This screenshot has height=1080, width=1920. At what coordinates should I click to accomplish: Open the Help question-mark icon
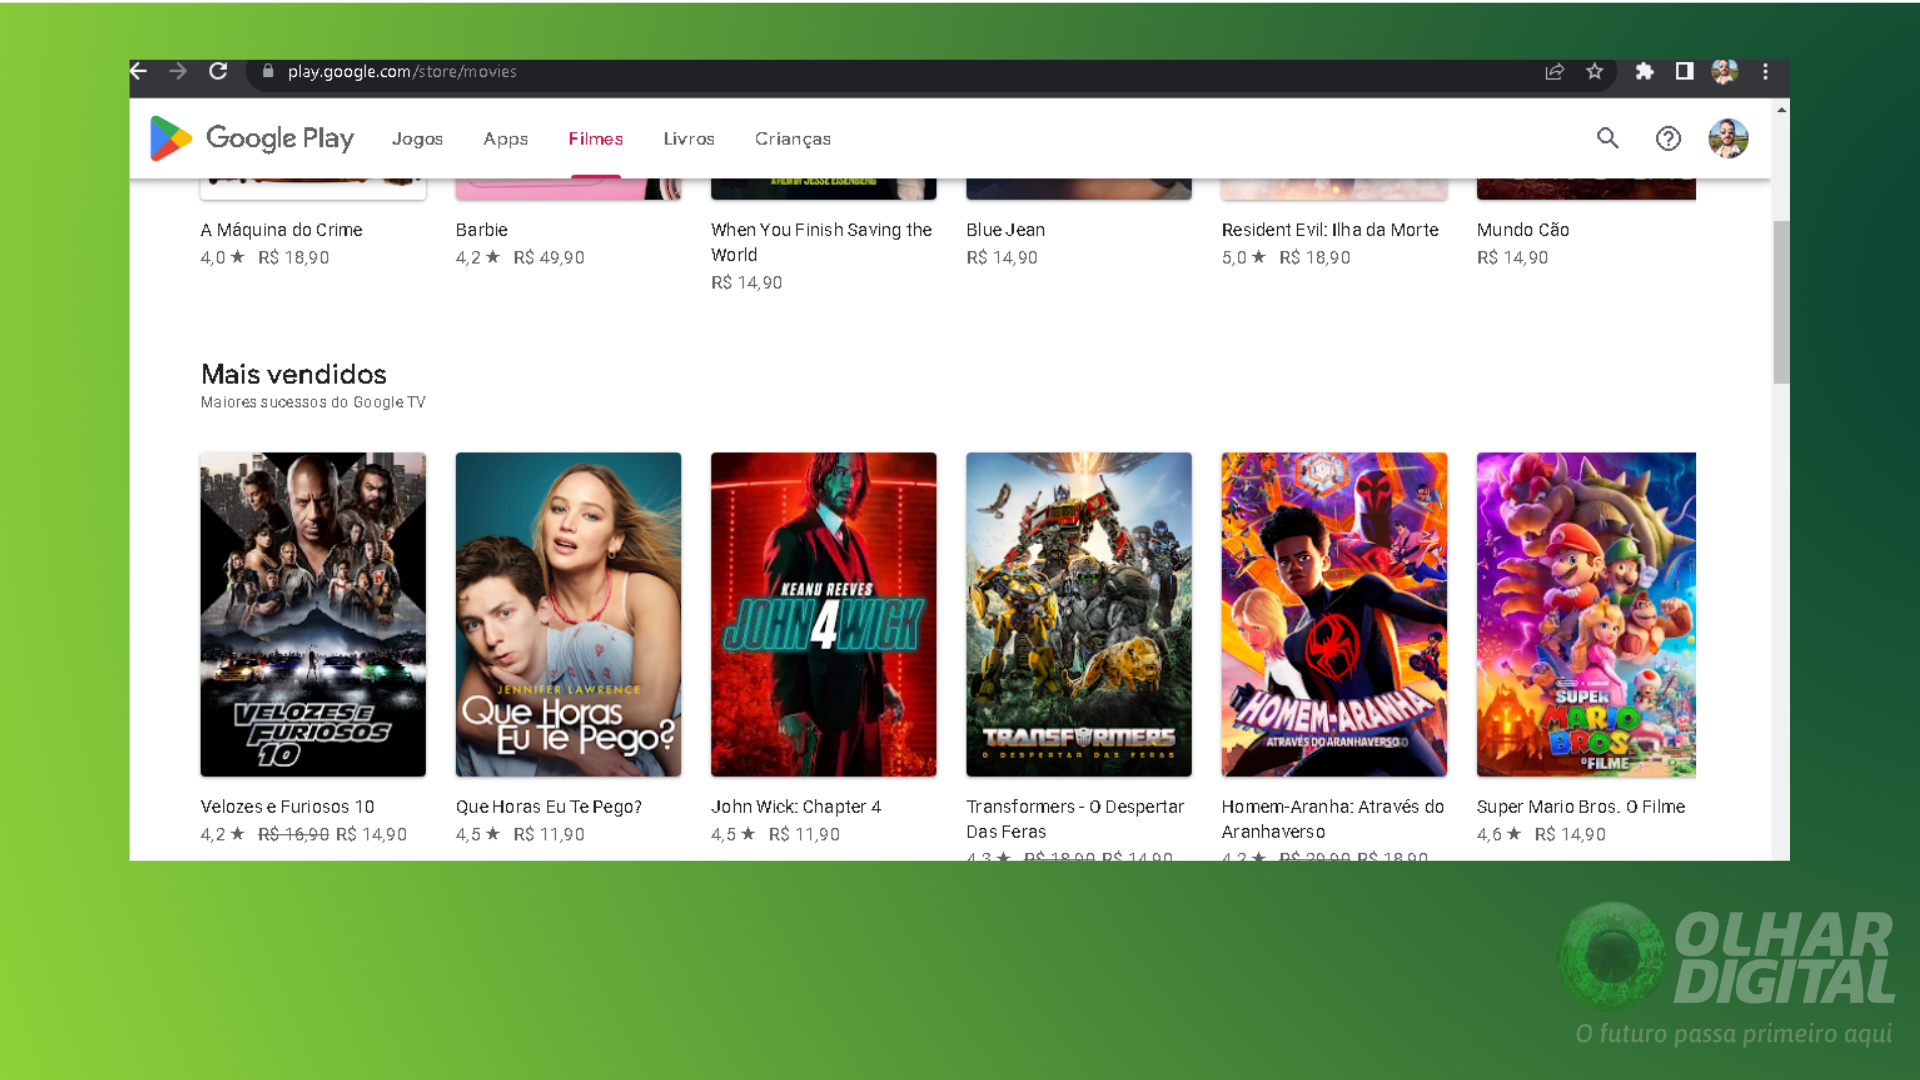tap(1668, 138)
